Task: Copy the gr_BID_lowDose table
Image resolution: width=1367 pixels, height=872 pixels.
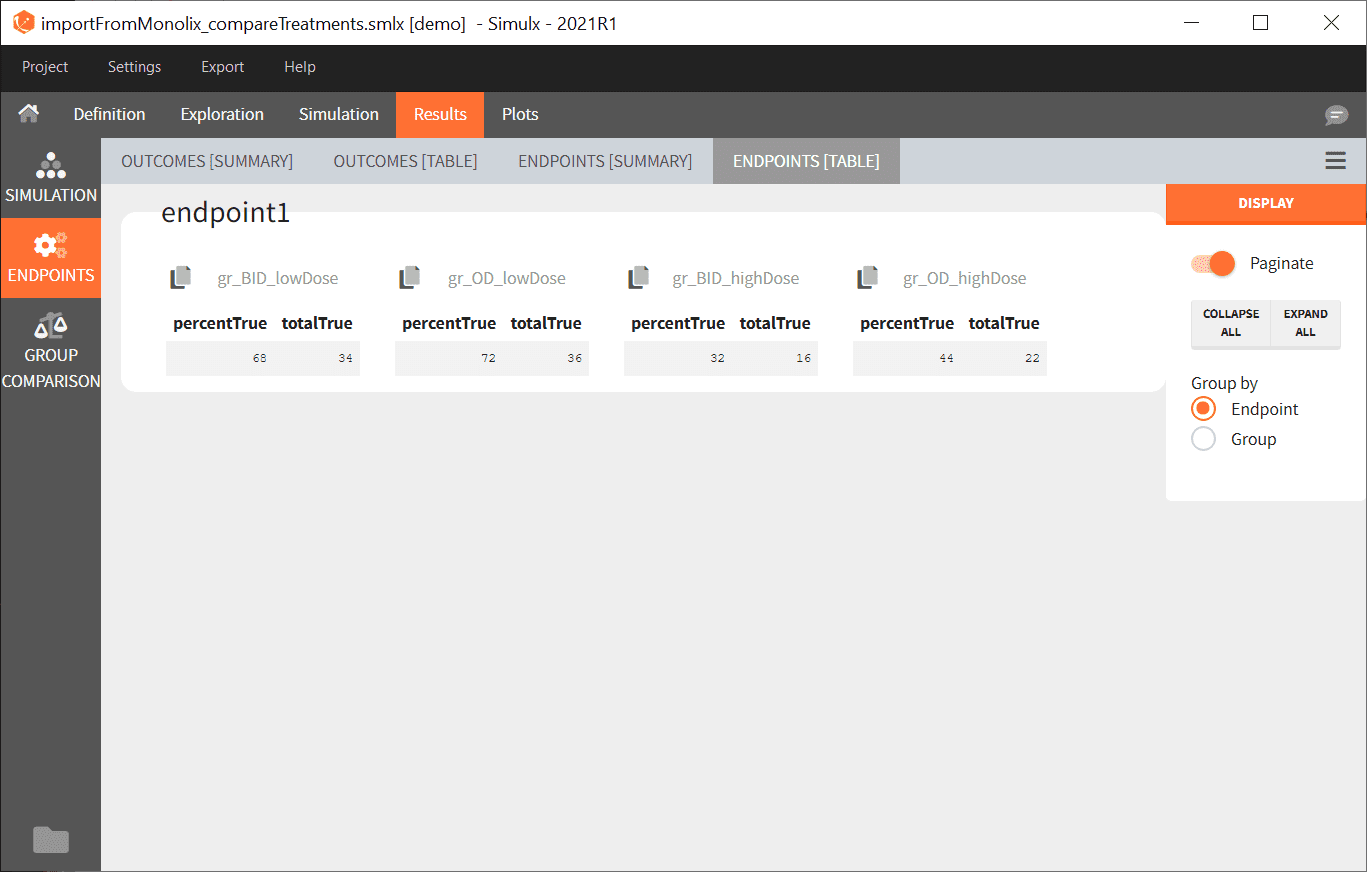Action: (x=180, y=278)
